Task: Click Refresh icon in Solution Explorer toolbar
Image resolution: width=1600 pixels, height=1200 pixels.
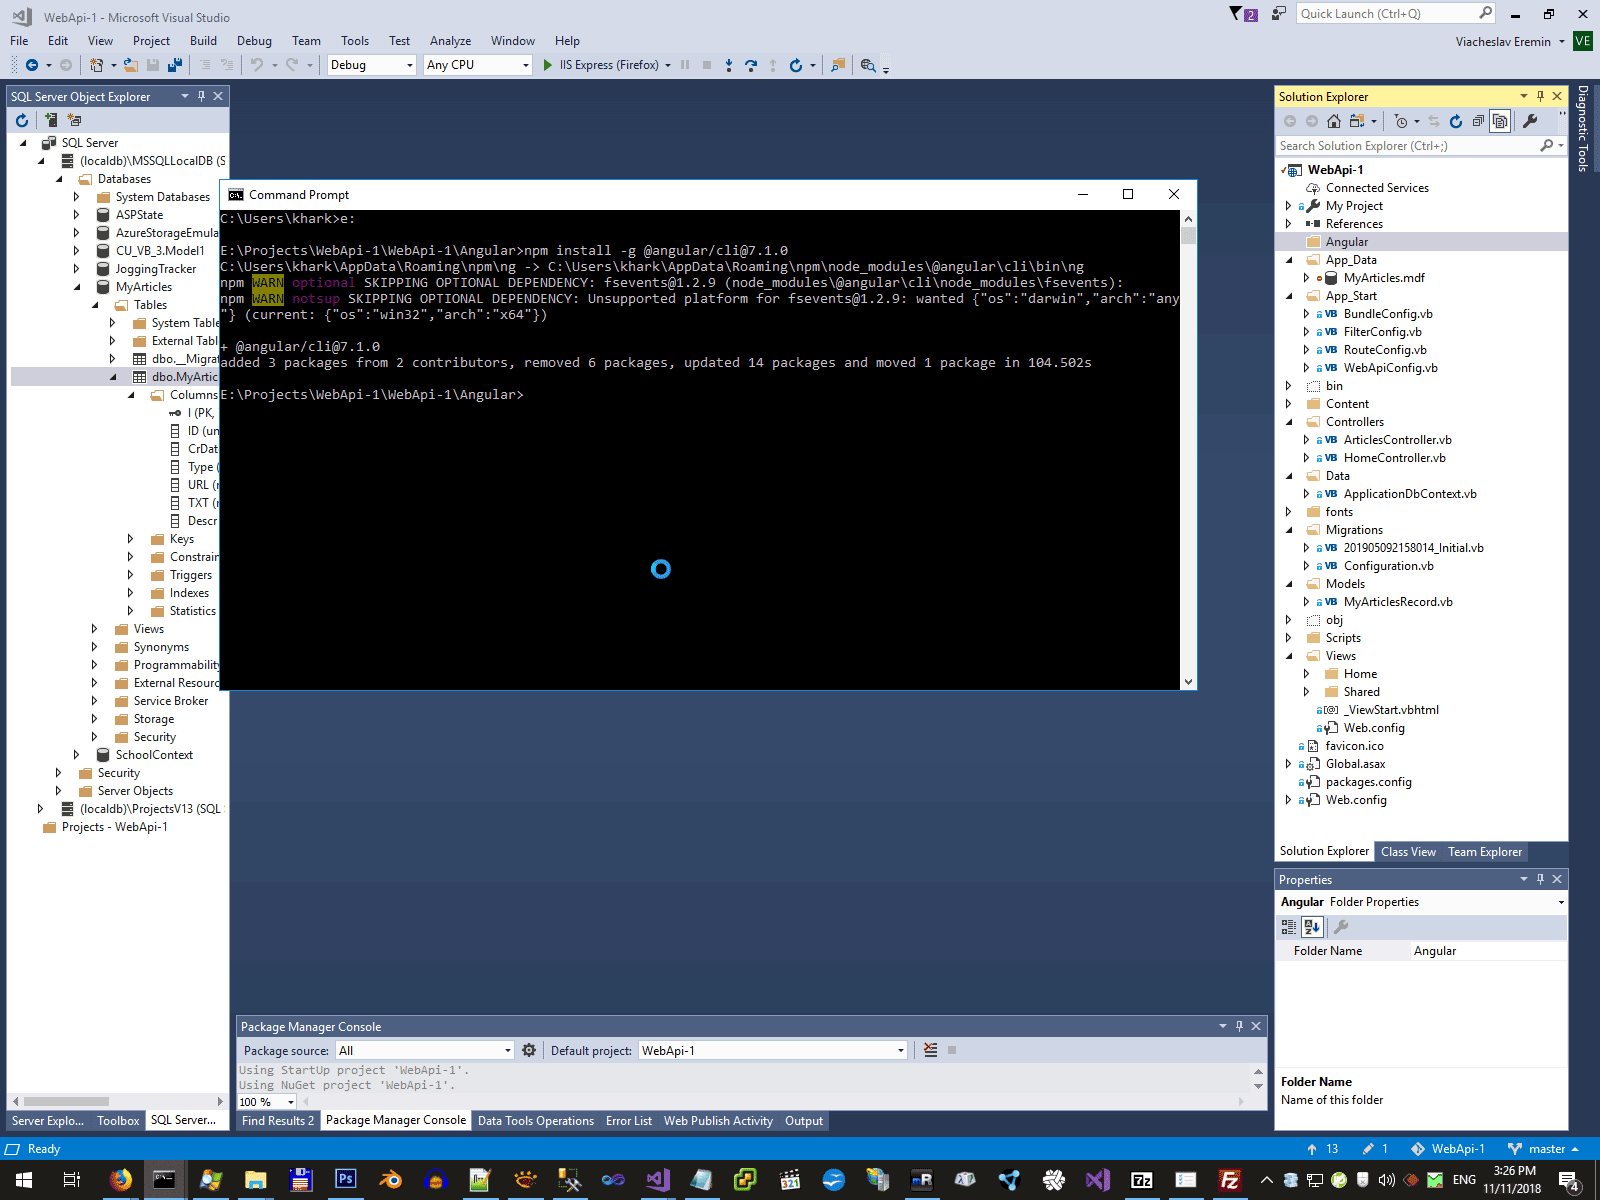Action: (x=1456, y=121)
